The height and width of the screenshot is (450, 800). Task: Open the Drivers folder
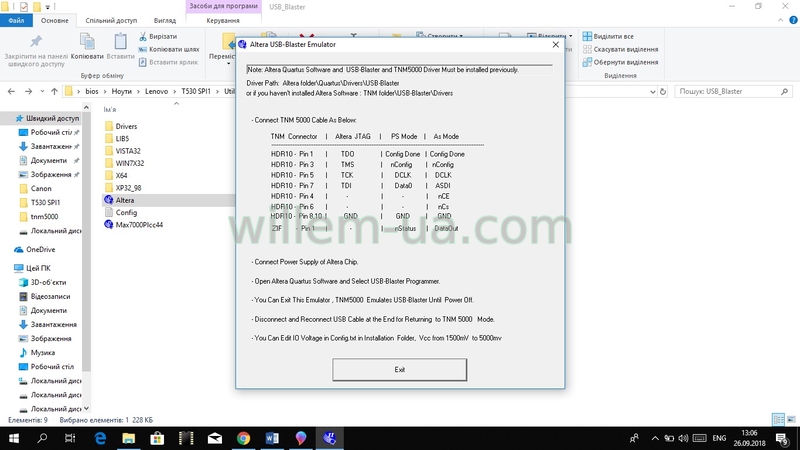(x=126, y=126)
